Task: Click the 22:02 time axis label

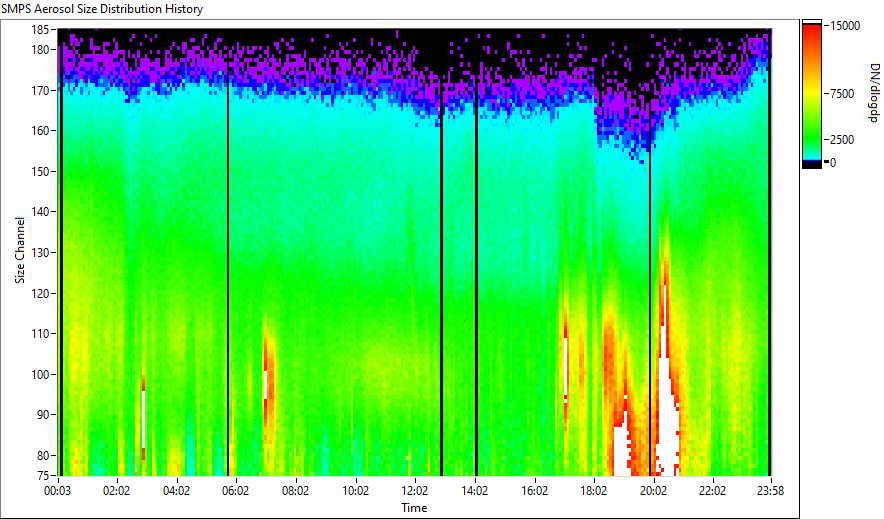Action: coord(713,491)
